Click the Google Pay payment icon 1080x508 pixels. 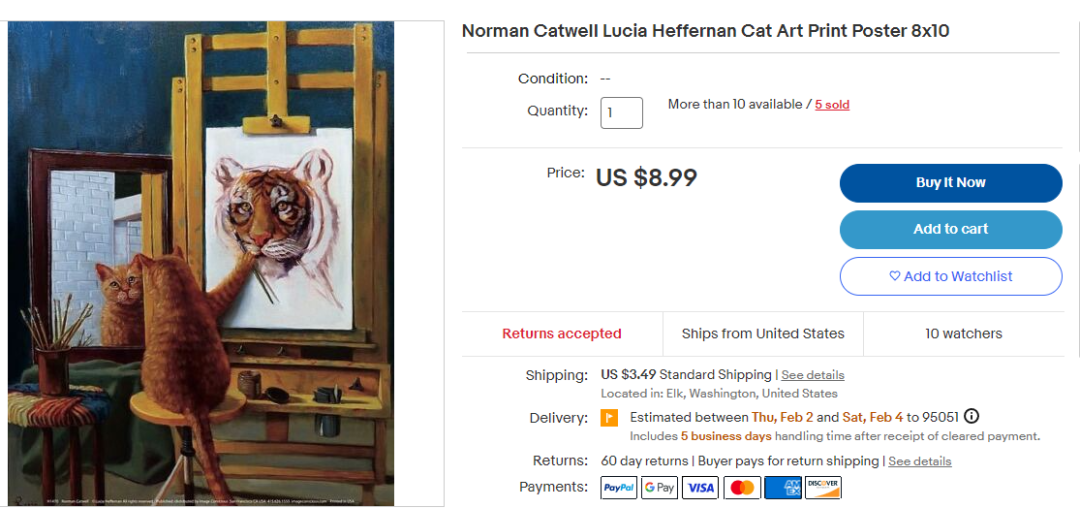pos(660,487)
